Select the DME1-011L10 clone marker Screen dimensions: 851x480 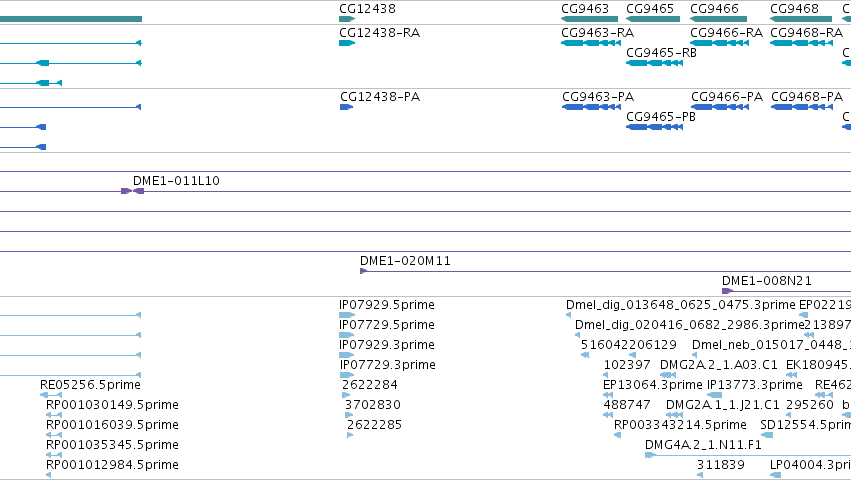pos(132,191)
